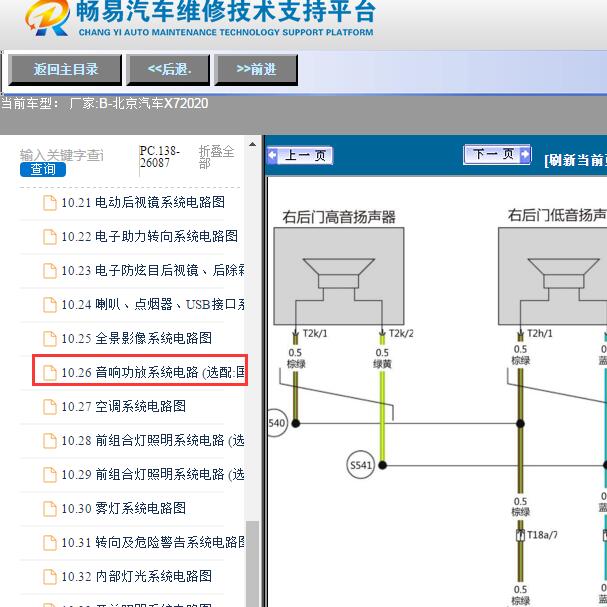This screenshot has height=607, width=607.
Task: Click the 返回主目录 button
Action: coord(65,70)
